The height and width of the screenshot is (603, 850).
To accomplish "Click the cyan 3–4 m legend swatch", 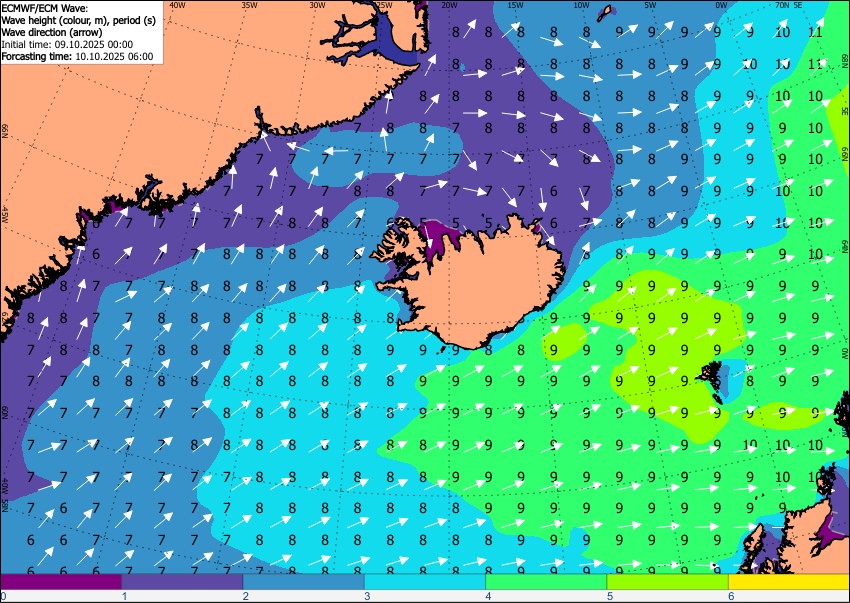I will point(425,582).
